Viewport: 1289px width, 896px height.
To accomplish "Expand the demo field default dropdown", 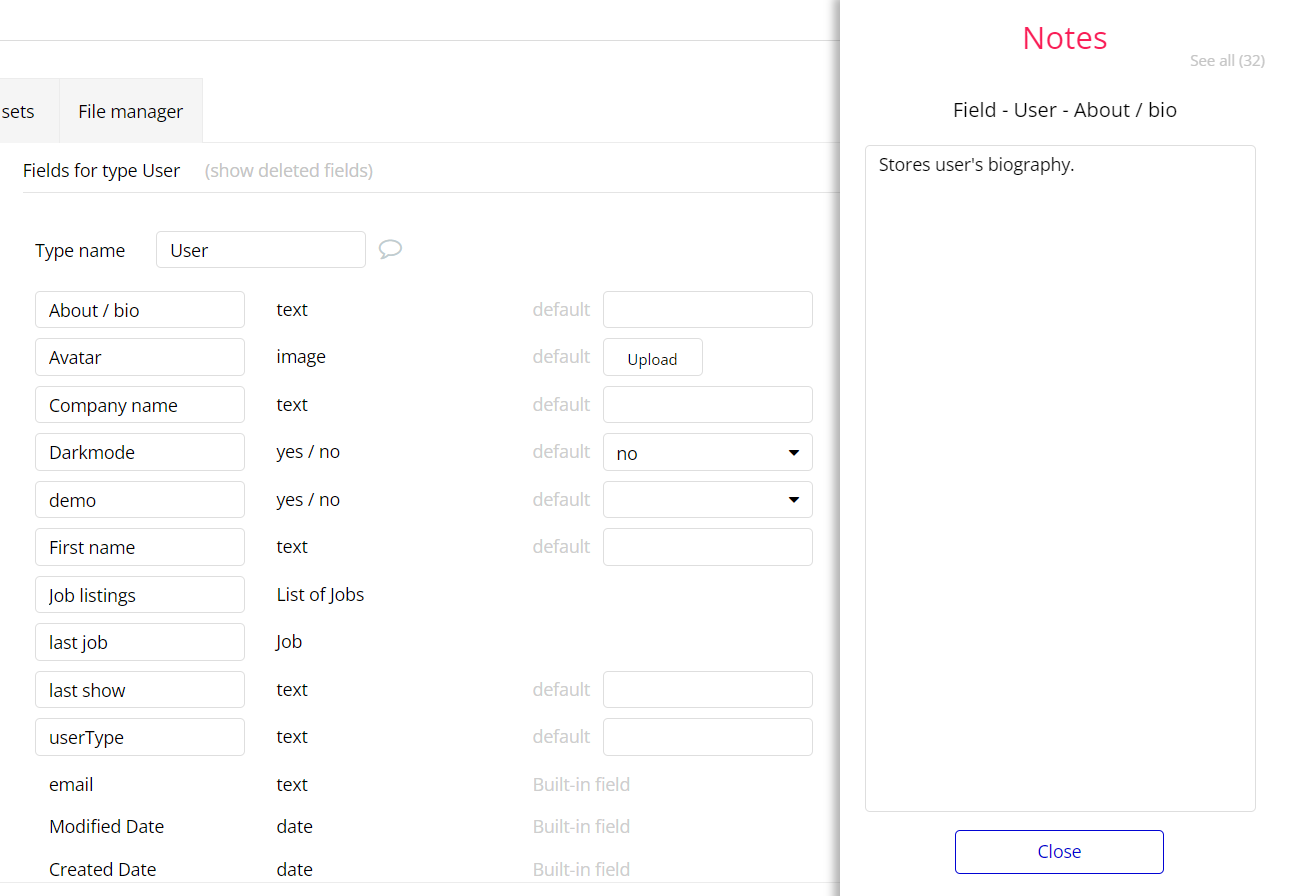I will pos(707,500).
